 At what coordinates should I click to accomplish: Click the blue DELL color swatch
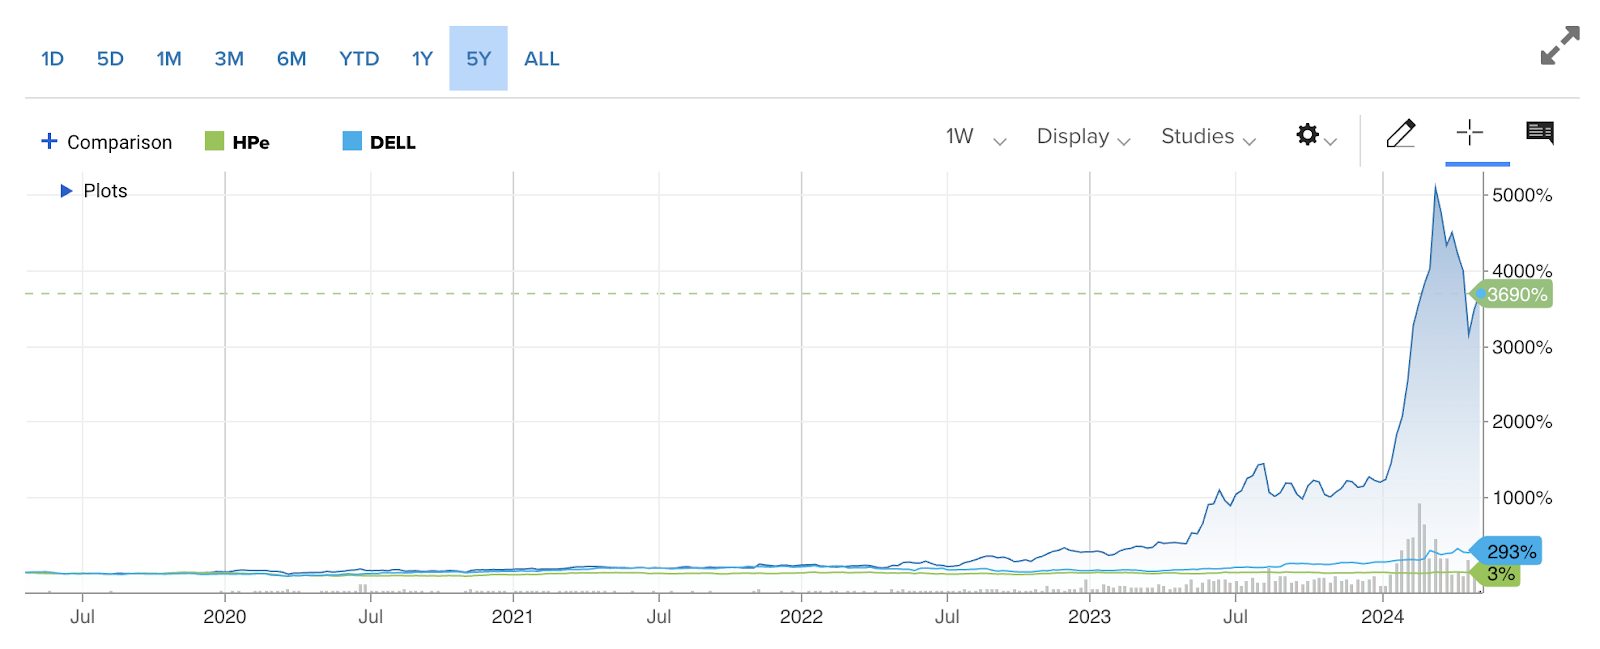point(352,141)
